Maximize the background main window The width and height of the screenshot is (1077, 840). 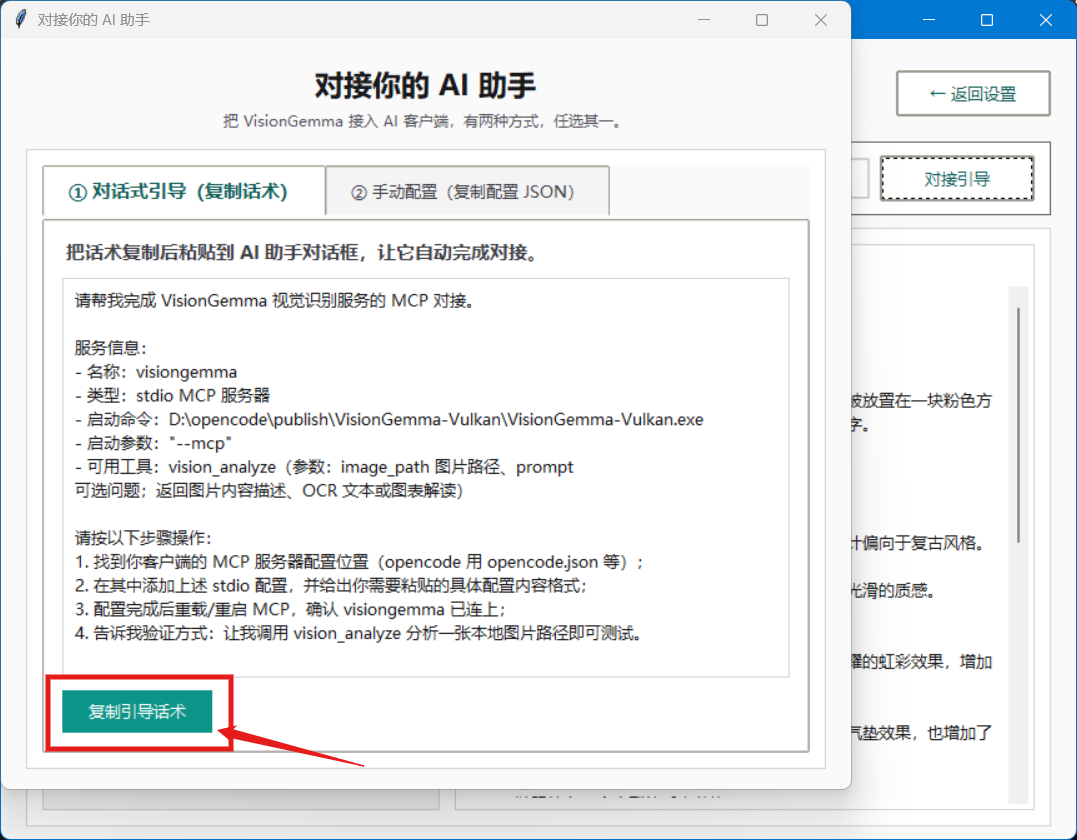point(987,20)
